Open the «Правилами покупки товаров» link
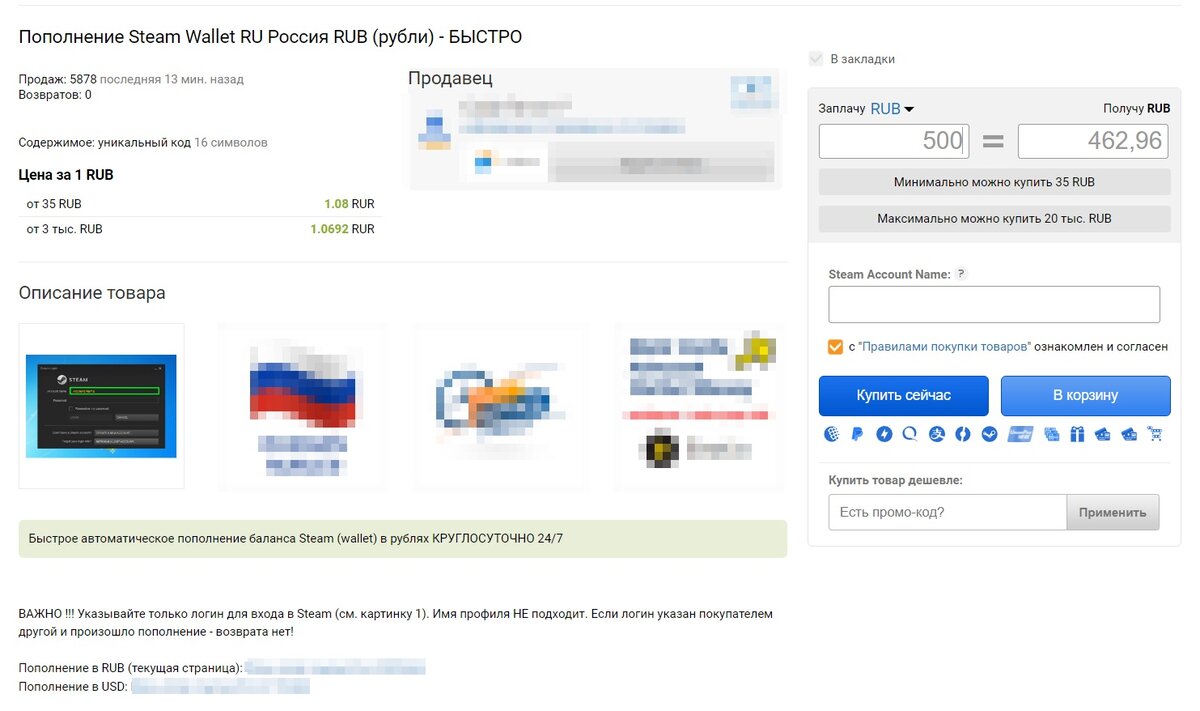 (x=945, y=347)
